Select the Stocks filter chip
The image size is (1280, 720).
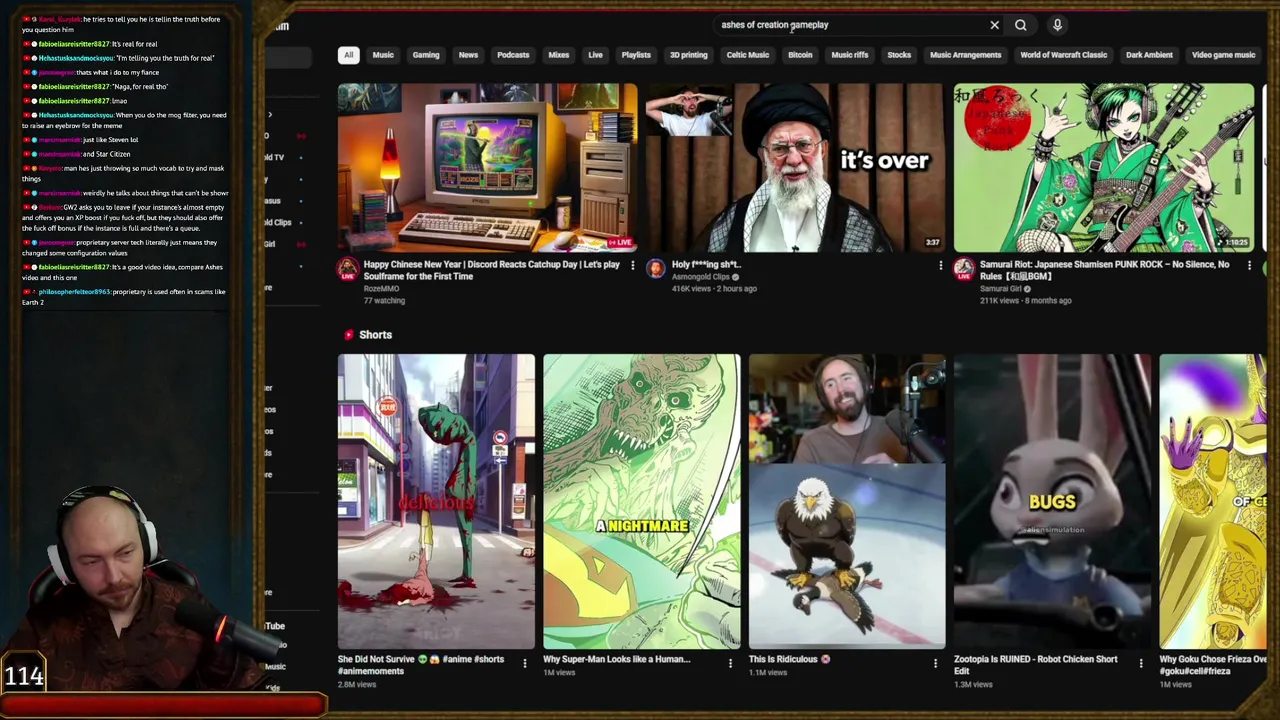[899, 55]
